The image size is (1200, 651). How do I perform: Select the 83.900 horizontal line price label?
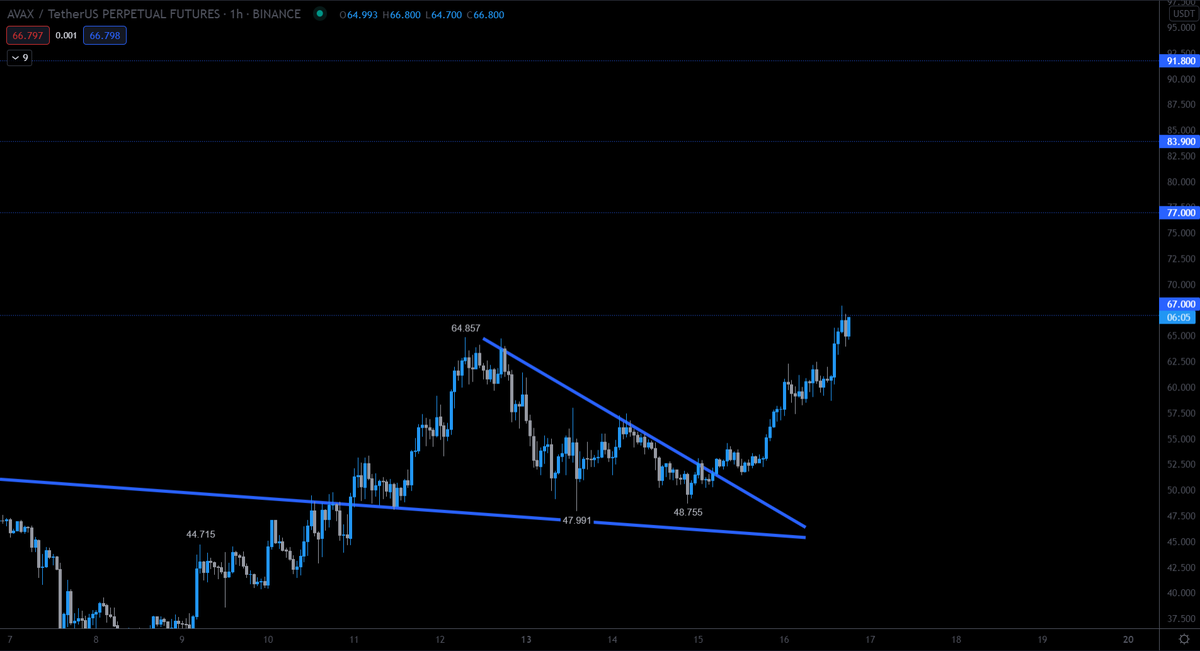(x=1179, y=142)
